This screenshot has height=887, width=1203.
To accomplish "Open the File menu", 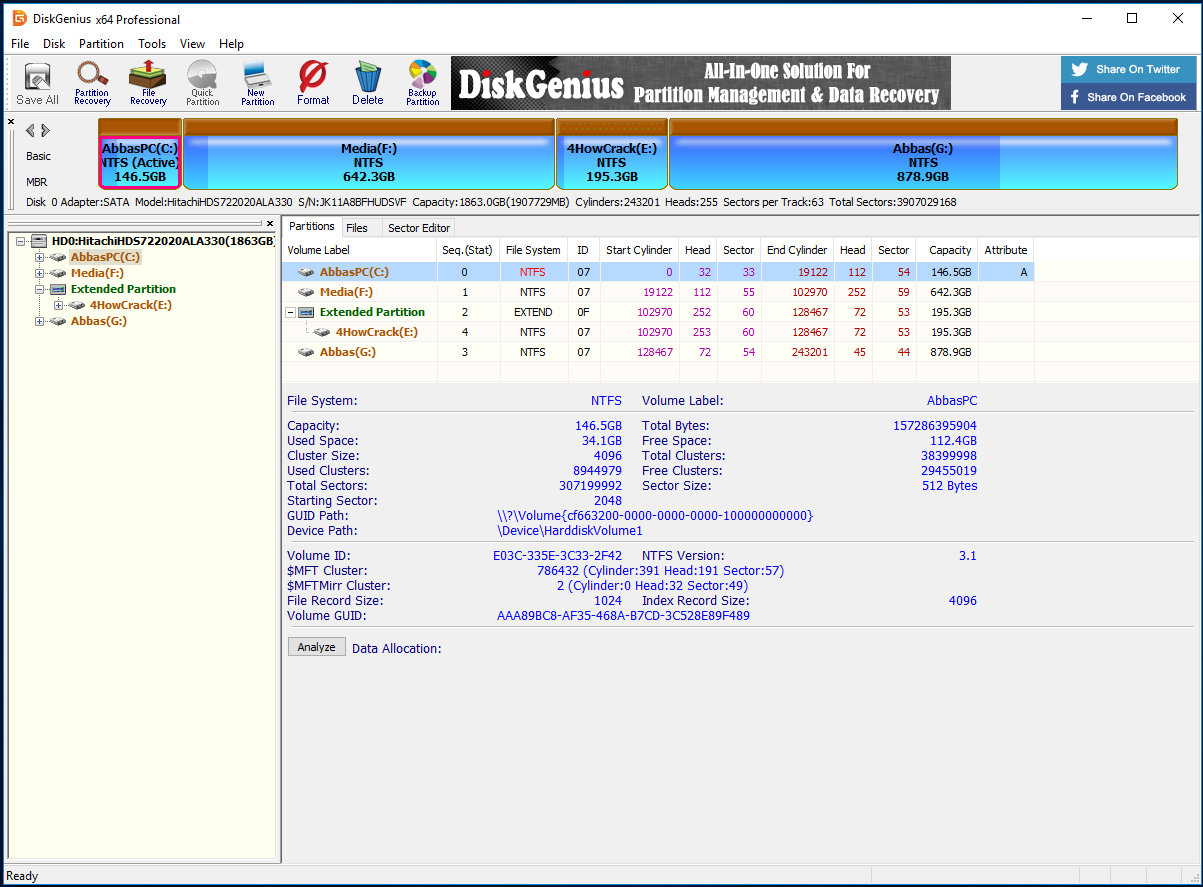I will tap(20, 44).
